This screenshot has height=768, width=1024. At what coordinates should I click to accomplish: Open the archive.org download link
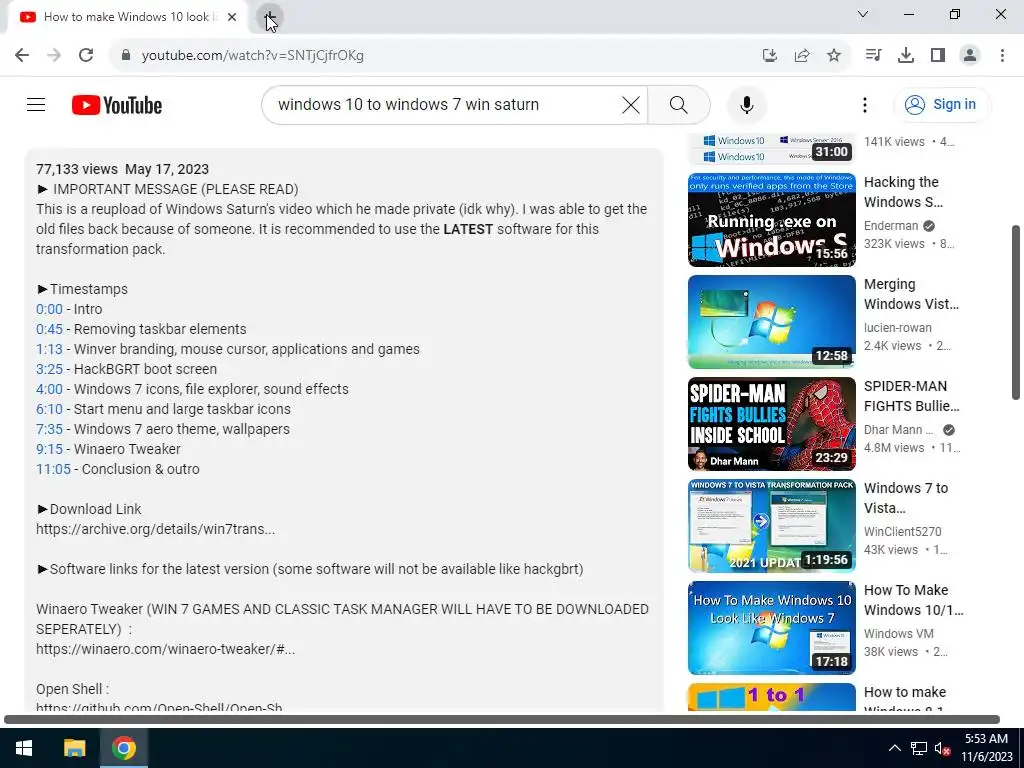pos(155,529)
